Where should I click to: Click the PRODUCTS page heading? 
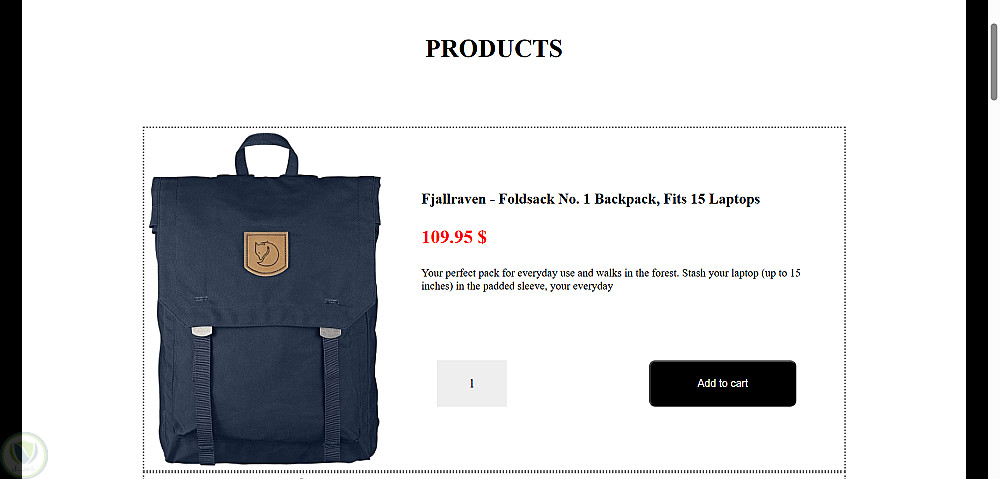click(x=494, y=48)
